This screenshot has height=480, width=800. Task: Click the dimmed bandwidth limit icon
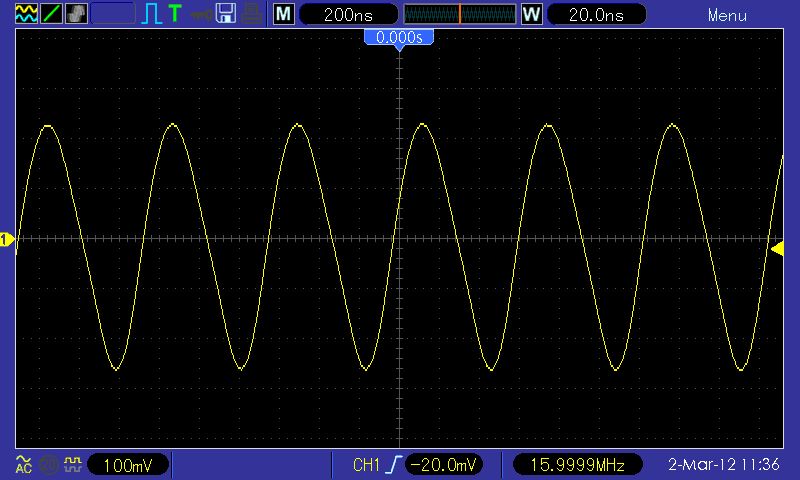coord(48,465)
